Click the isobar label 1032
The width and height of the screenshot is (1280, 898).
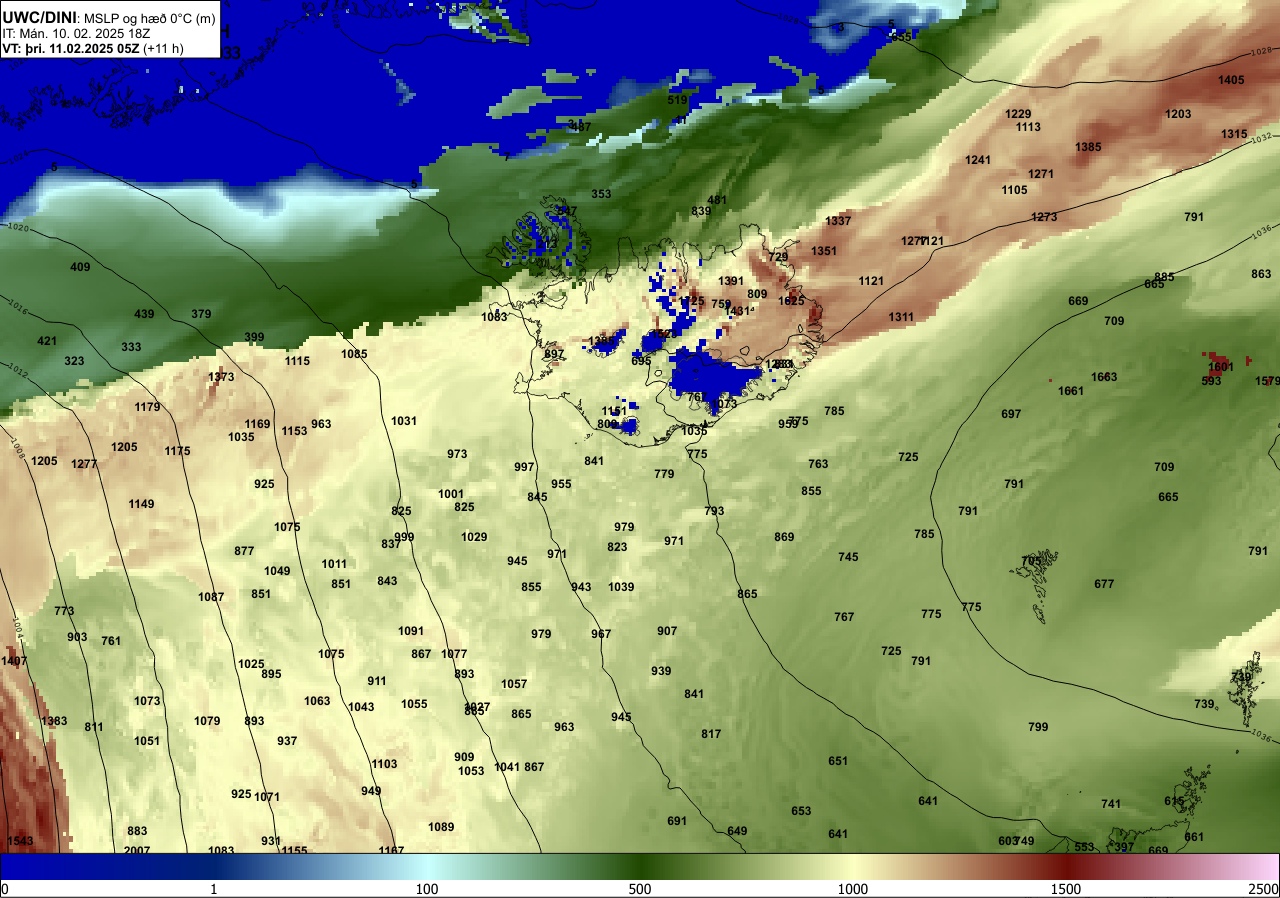click(x=1261, y=137)
